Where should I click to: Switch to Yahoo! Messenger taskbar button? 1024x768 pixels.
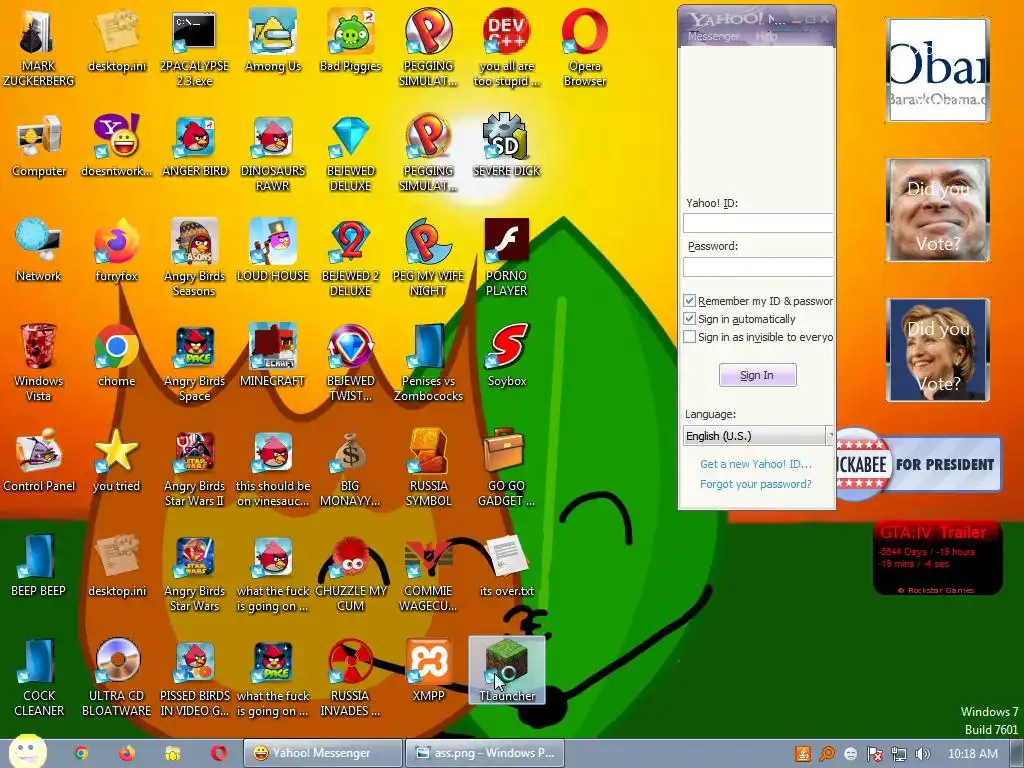click(323, 753)
